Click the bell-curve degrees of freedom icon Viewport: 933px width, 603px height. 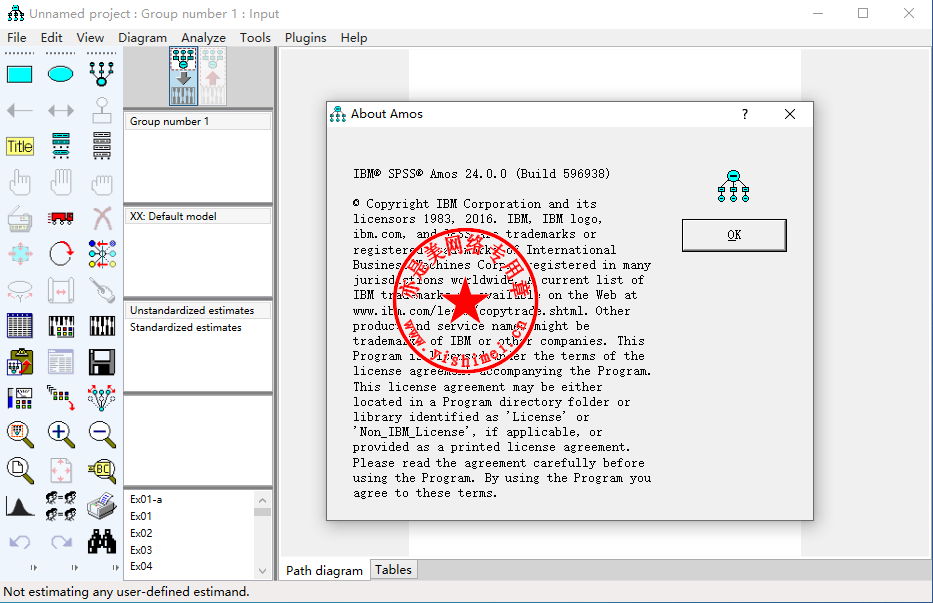tap(20, 506)
